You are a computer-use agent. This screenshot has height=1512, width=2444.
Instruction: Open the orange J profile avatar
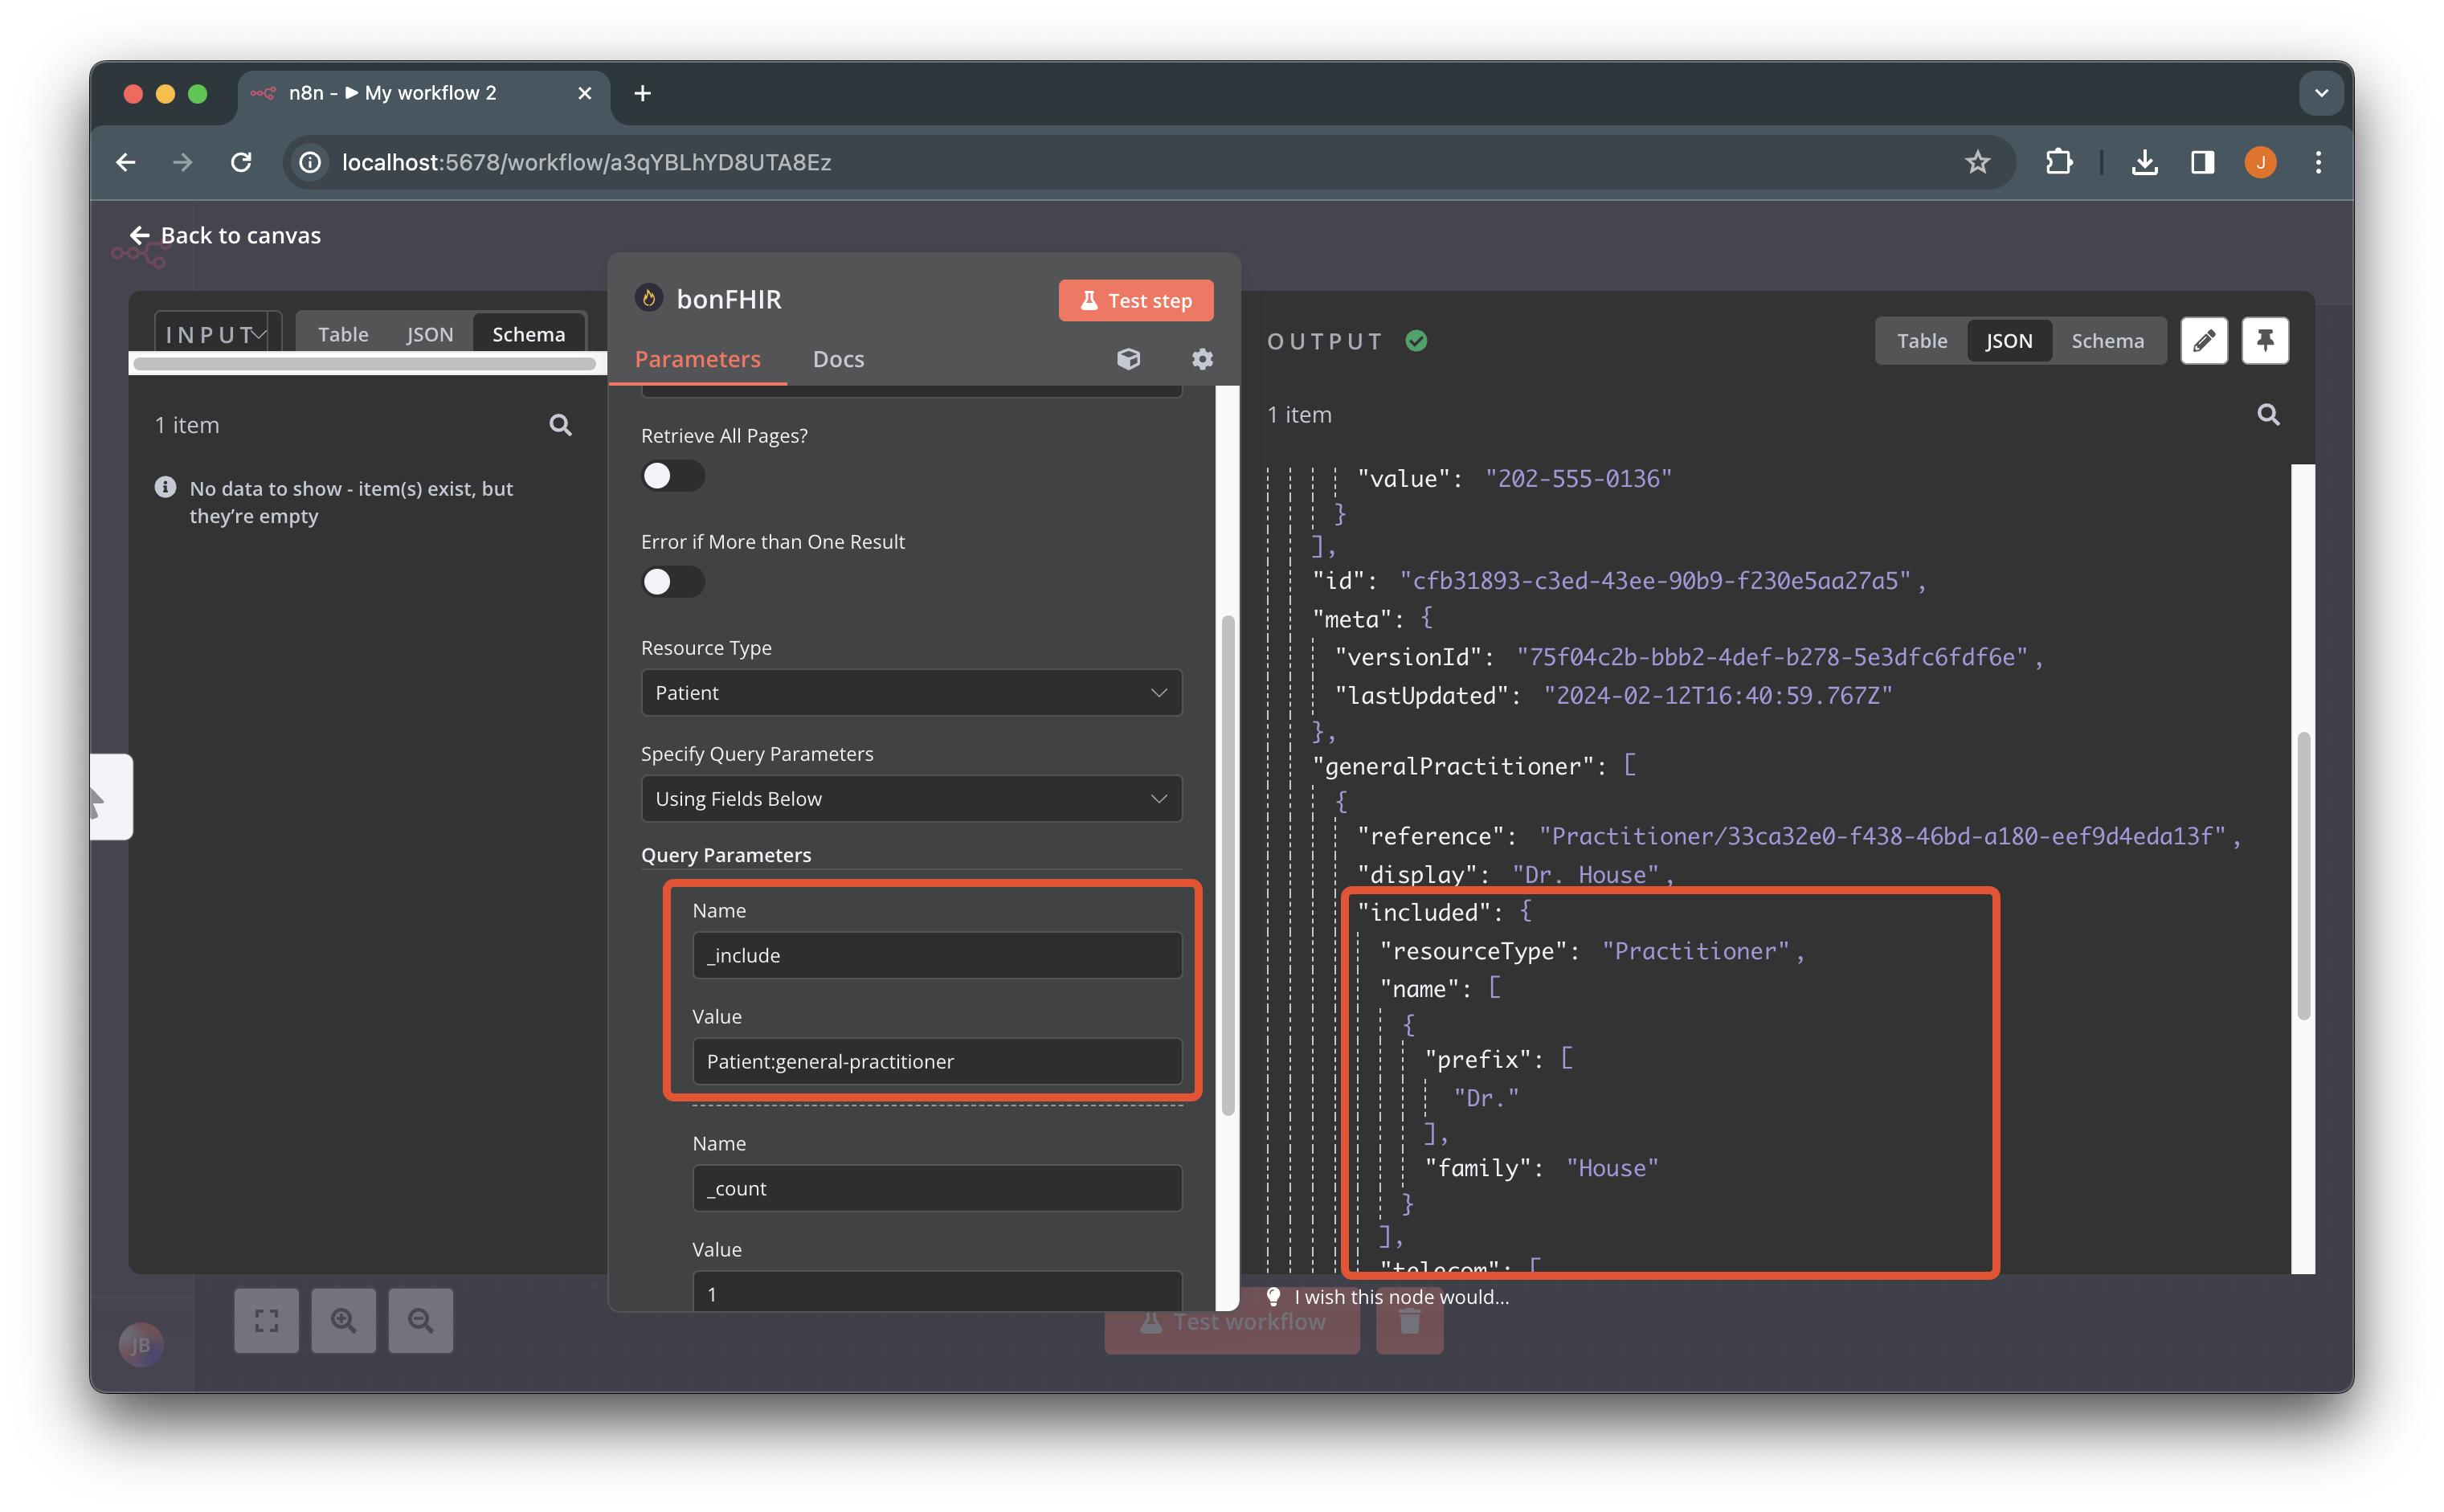coord(2261,162)
